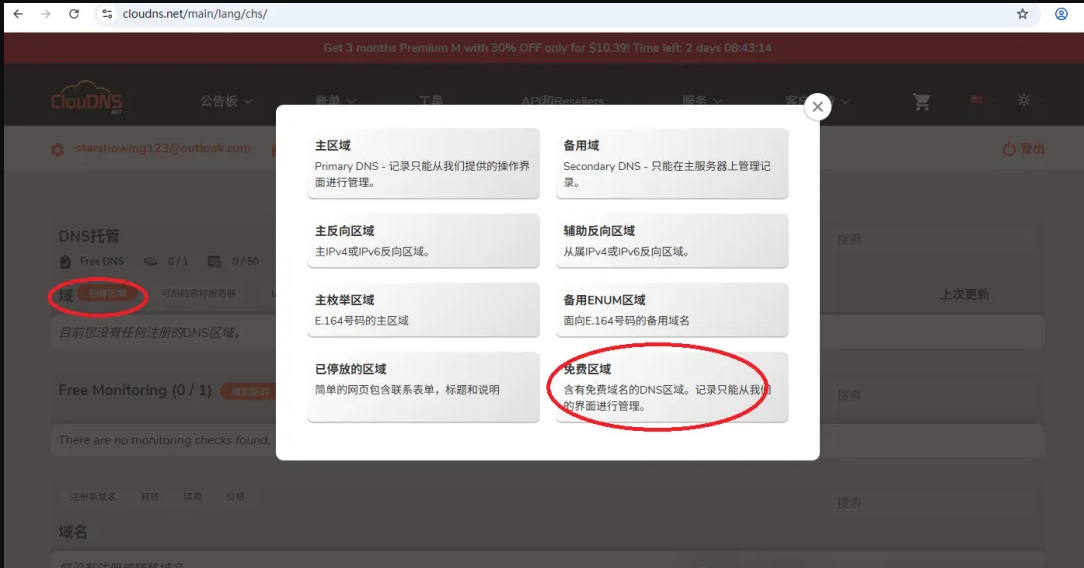This screenshot has height=568, width=1084.
Task: Click 创建区域 create zone button
Action: pyautogui.click(x=107, y=294)
